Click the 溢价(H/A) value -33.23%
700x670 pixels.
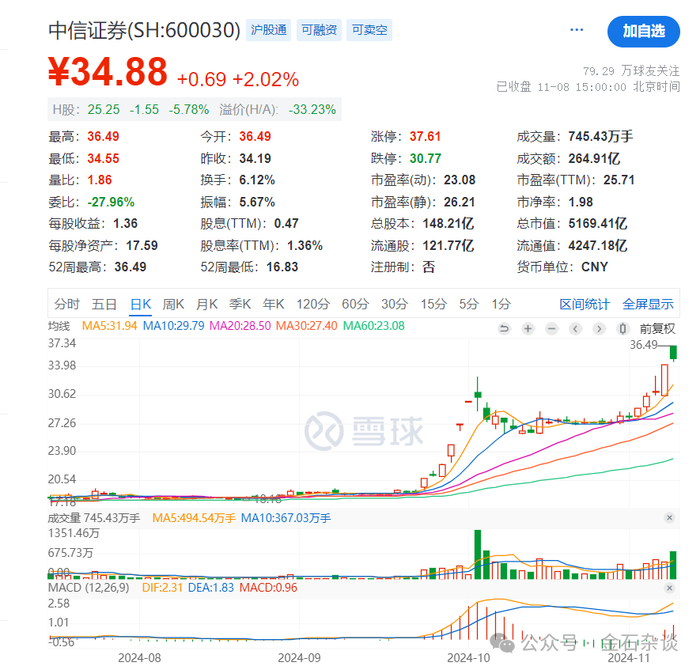pyautogui.click(x=312, y=109)
